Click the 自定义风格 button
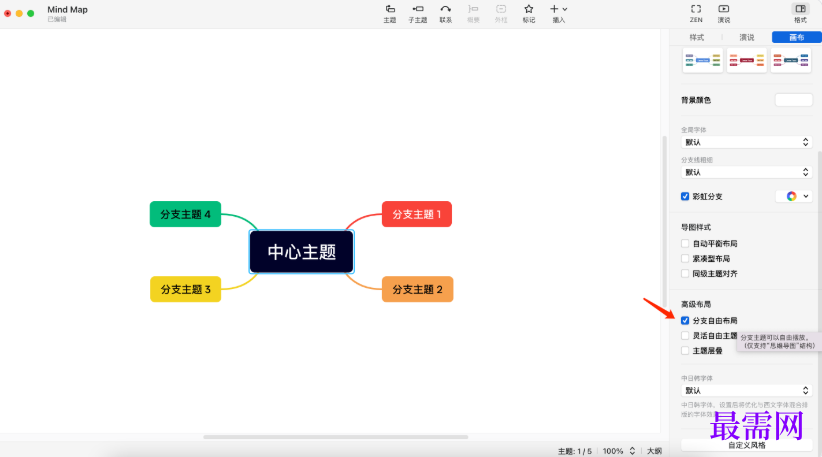 [x=745, y=445]
